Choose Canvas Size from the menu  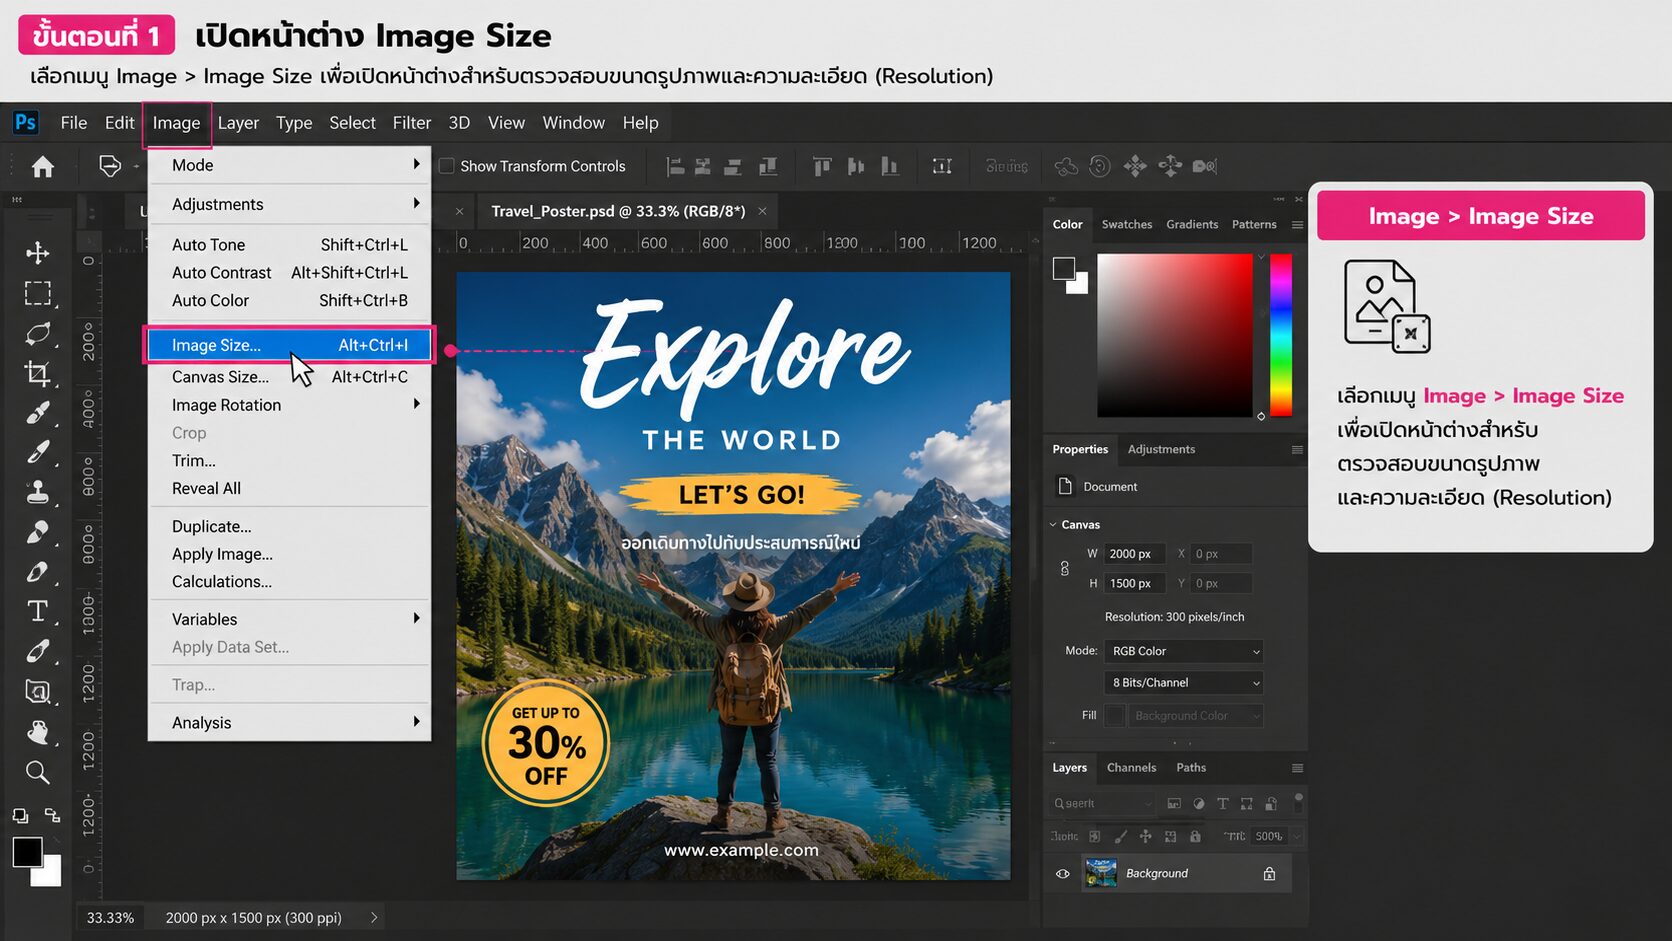point(290,377)
